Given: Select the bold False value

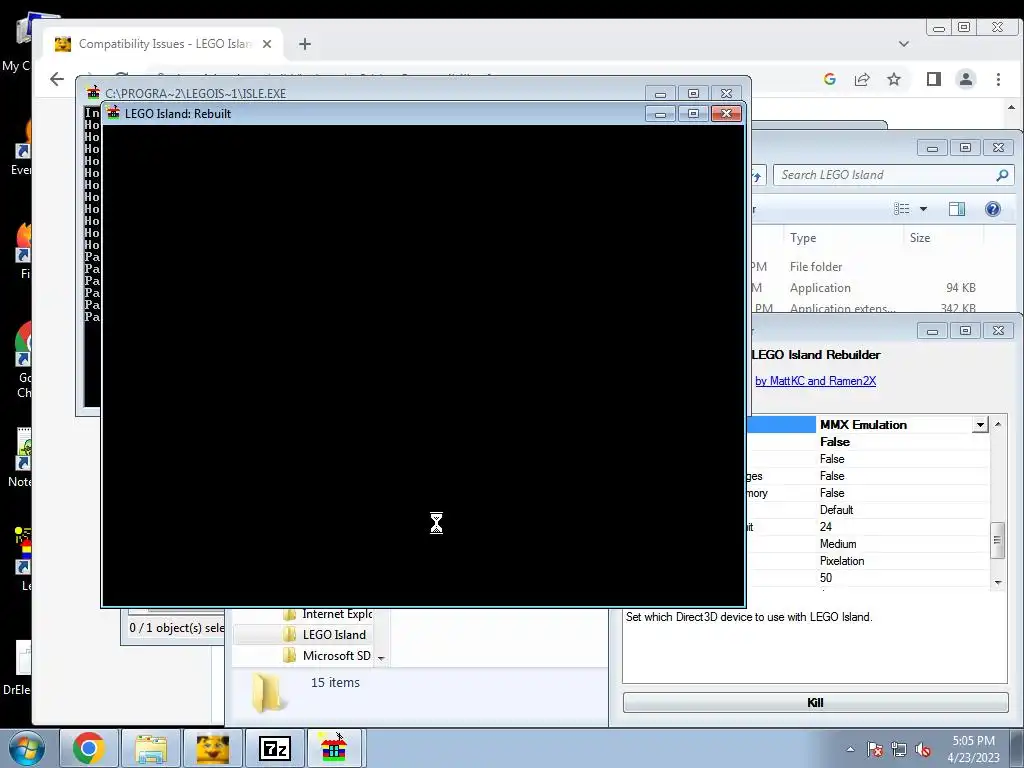Looking at the screenshot, I should [x=835, y=442].
